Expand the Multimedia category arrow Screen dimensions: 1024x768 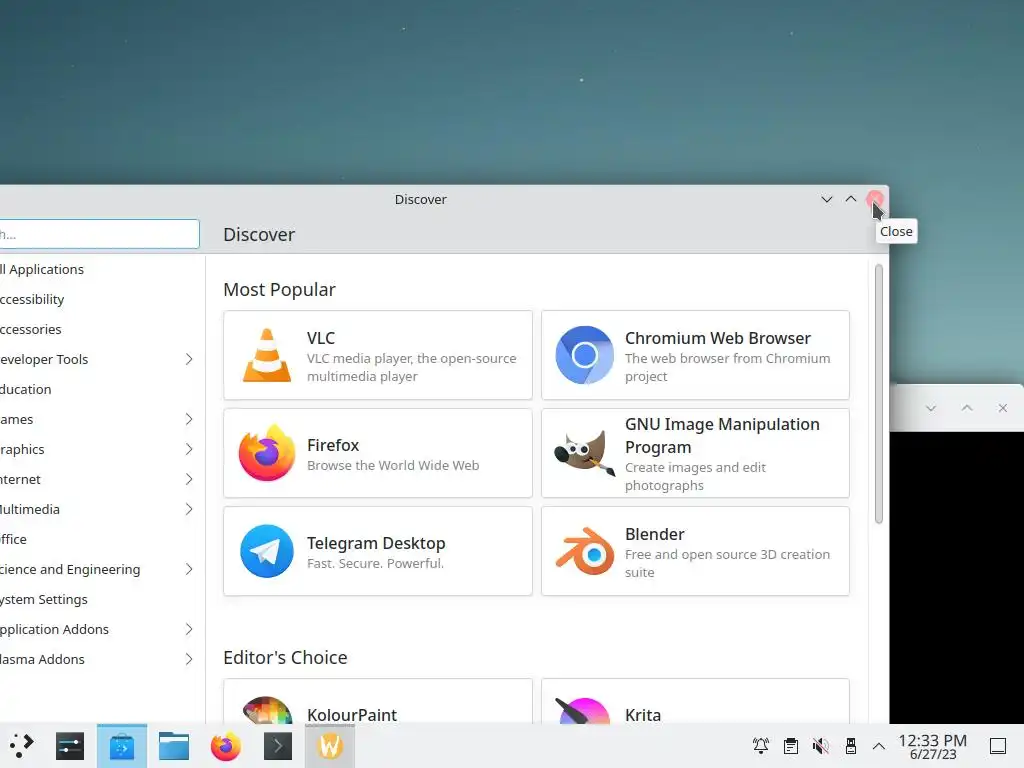(x=189, y=509)
